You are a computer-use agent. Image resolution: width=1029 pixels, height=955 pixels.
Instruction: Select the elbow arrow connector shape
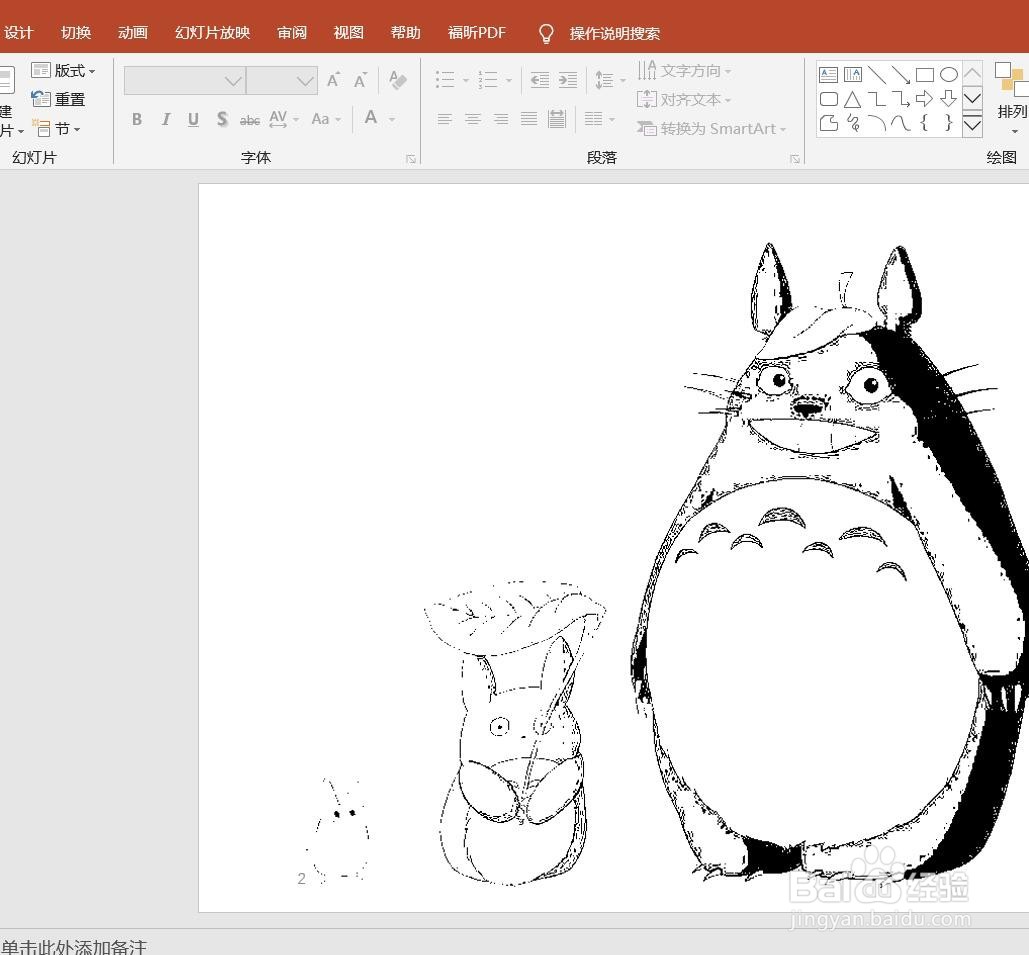900,99
